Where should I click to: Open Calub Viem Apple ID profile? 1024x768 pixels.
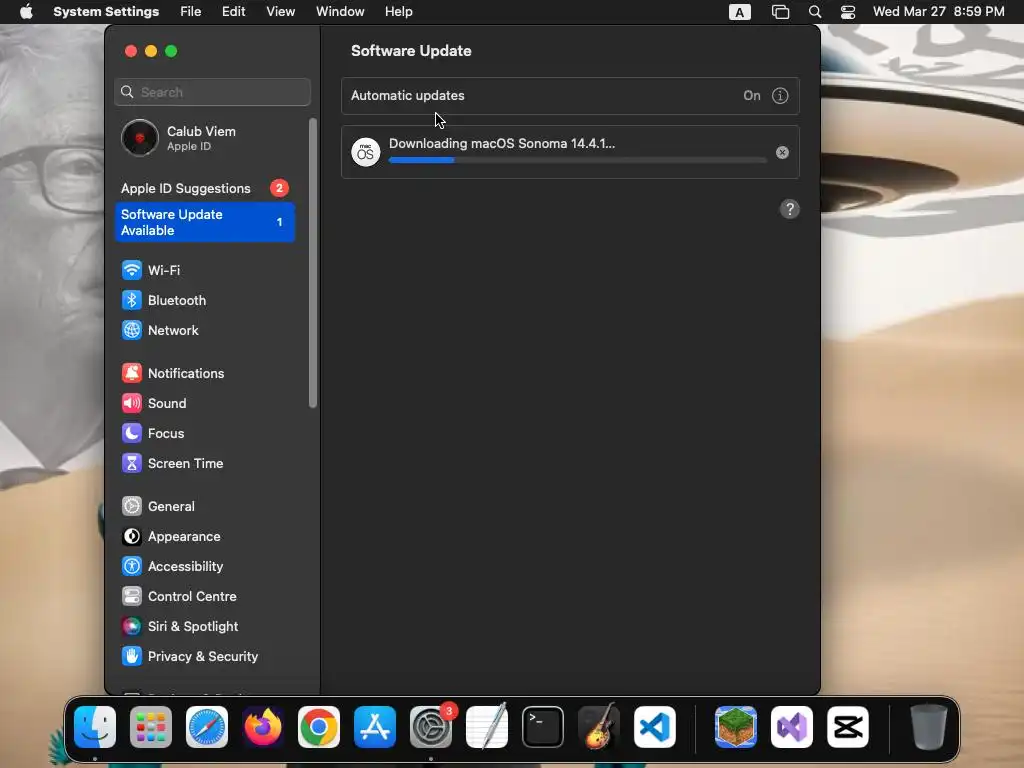coord(204,138)
